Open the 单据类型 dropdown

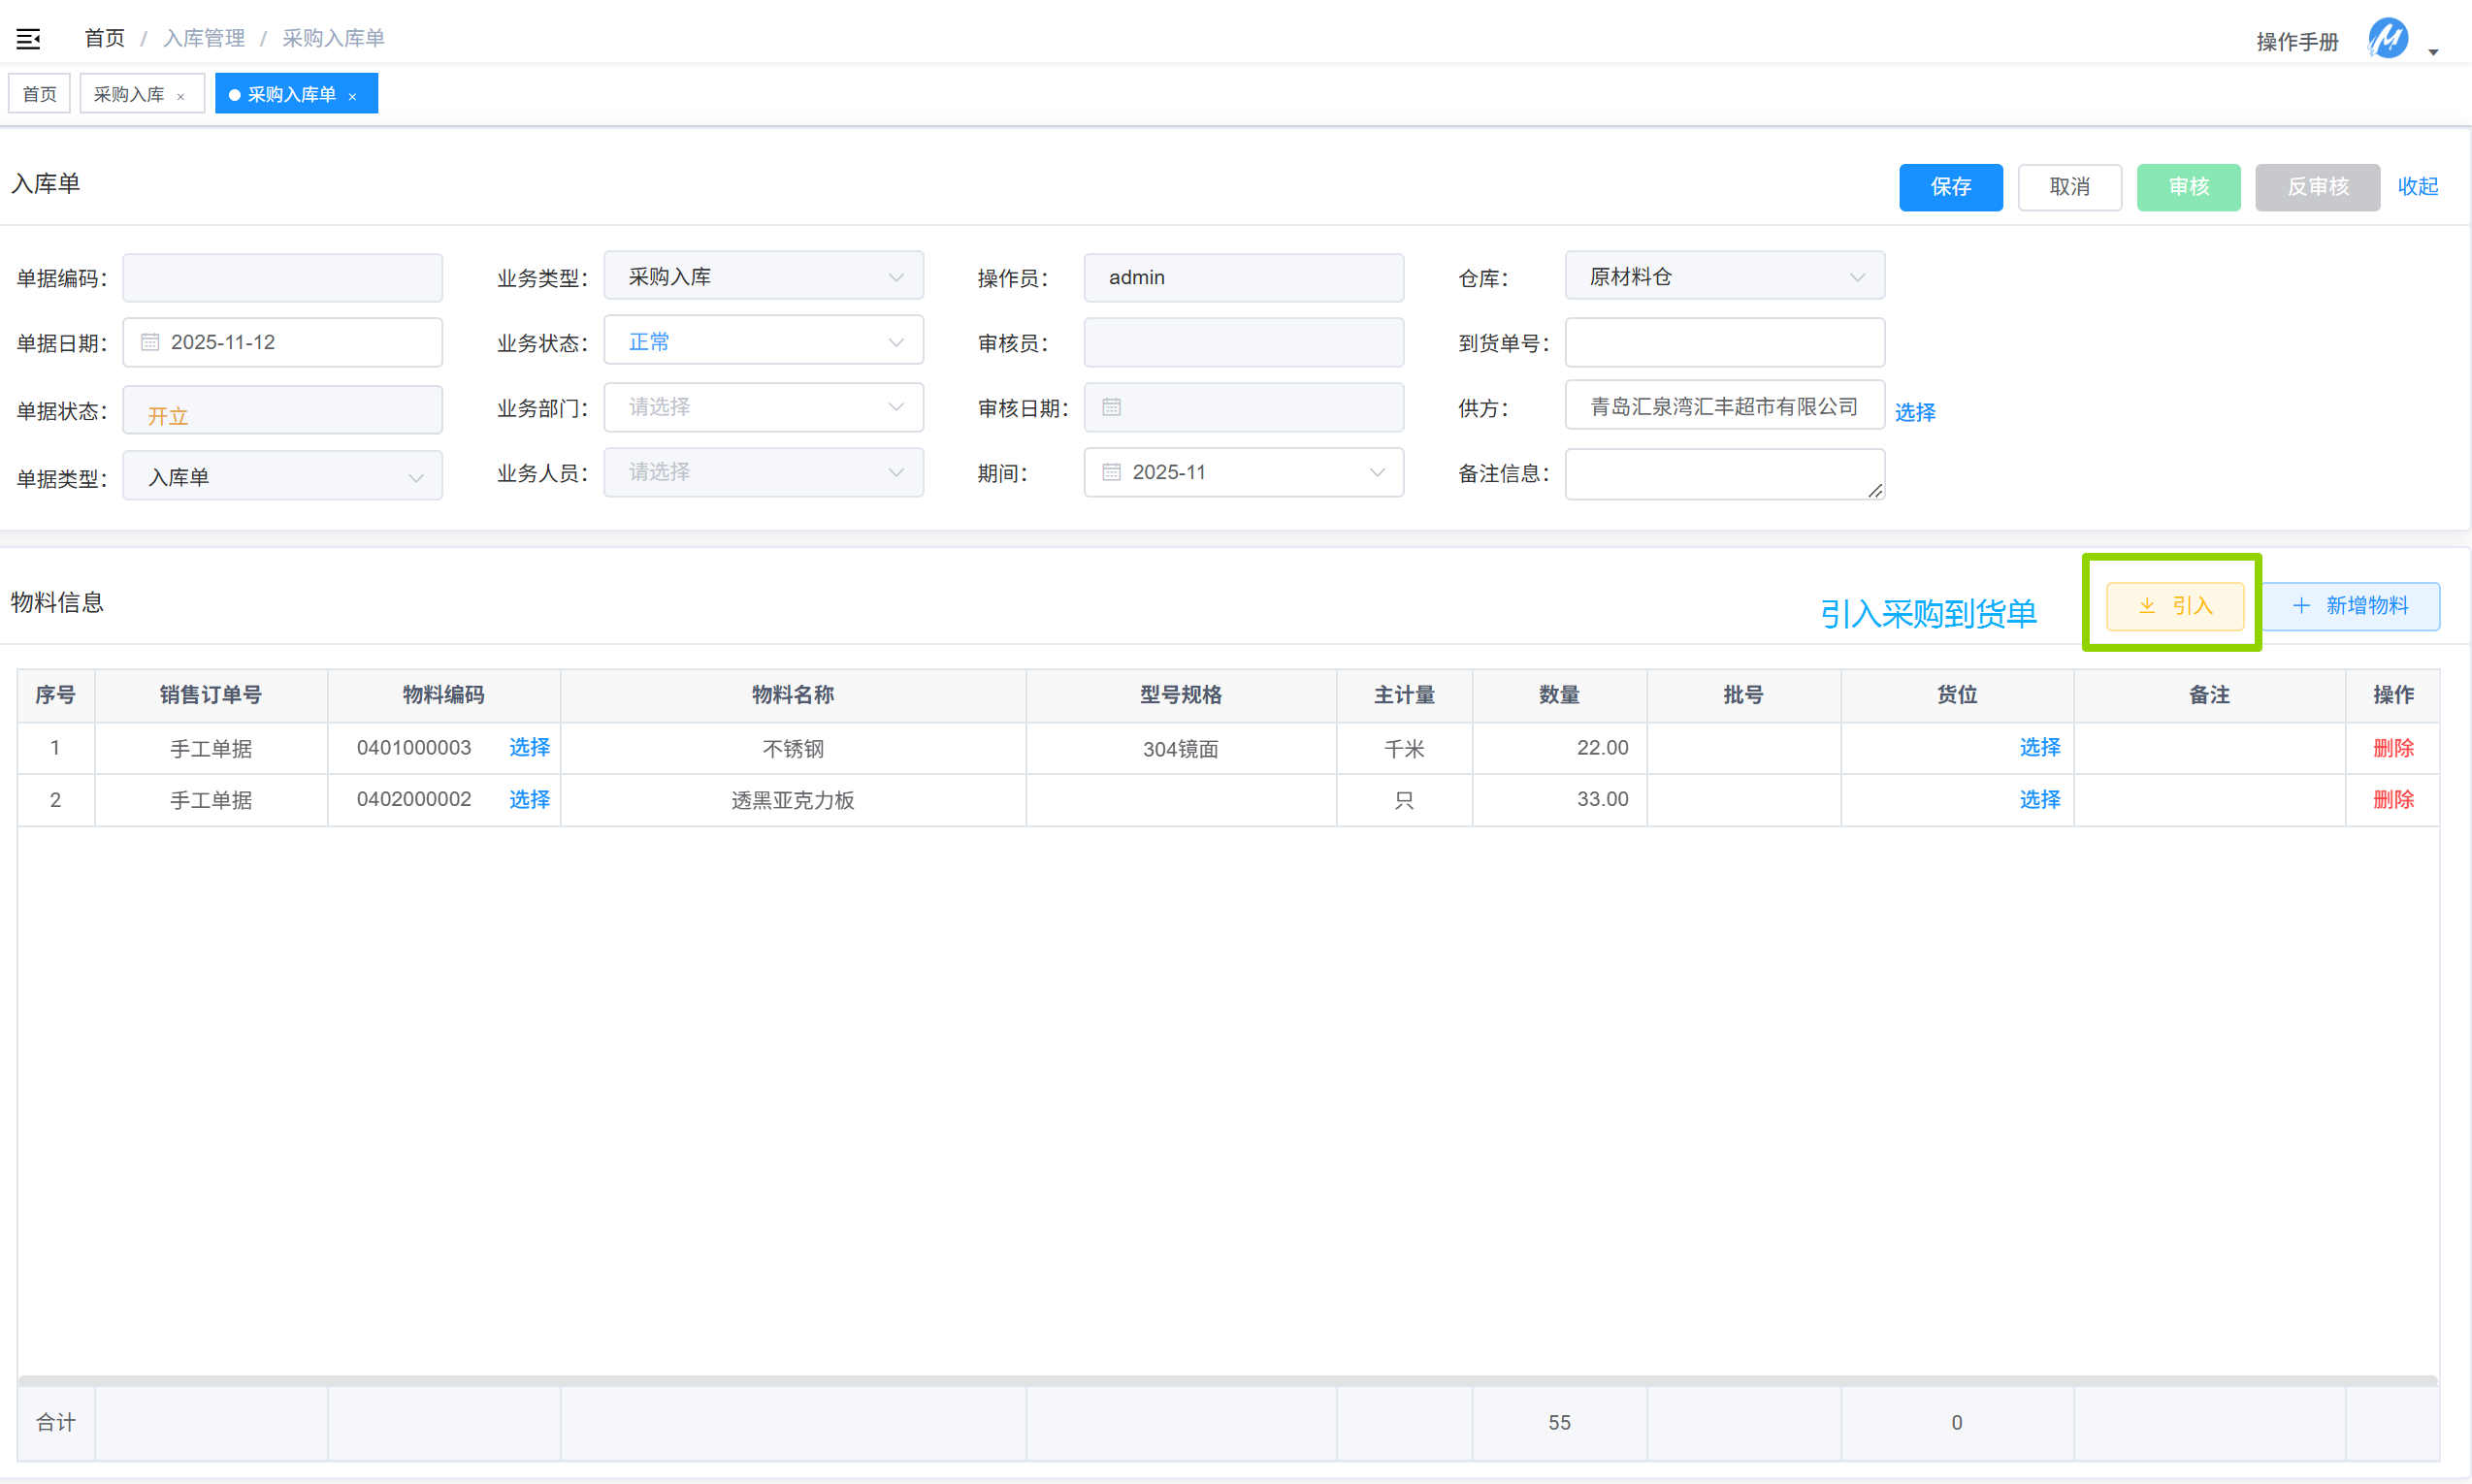point(283,477)
